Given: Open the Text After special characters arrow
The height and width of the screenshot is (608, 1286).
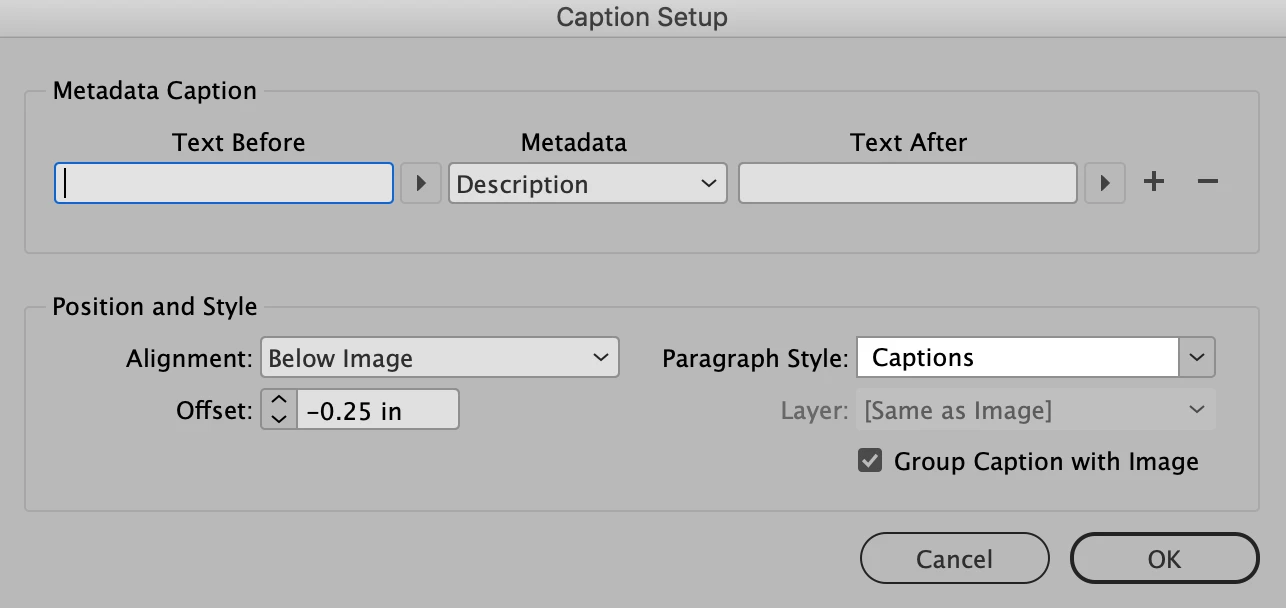Looking at the screenshot, I should coord(1105,184).
